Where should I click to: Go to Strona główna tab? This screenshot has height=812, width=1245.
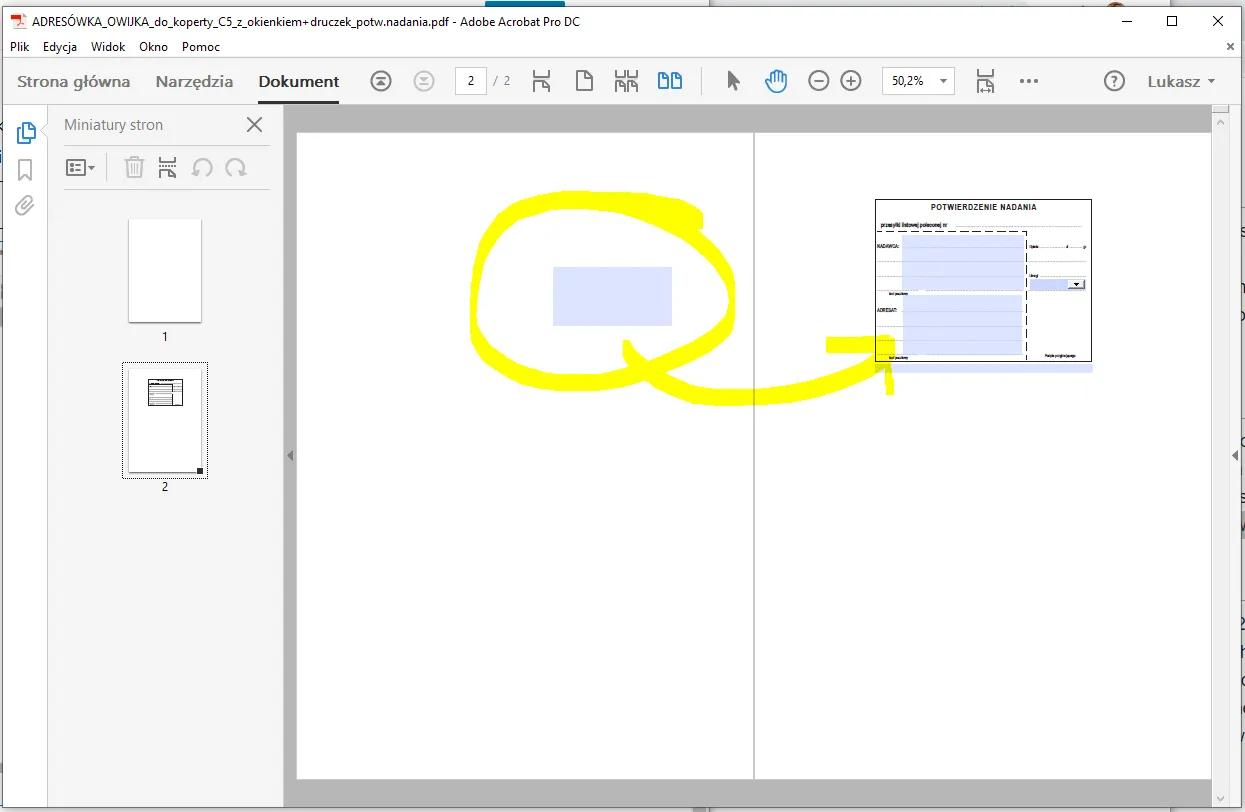pos(74,82)
